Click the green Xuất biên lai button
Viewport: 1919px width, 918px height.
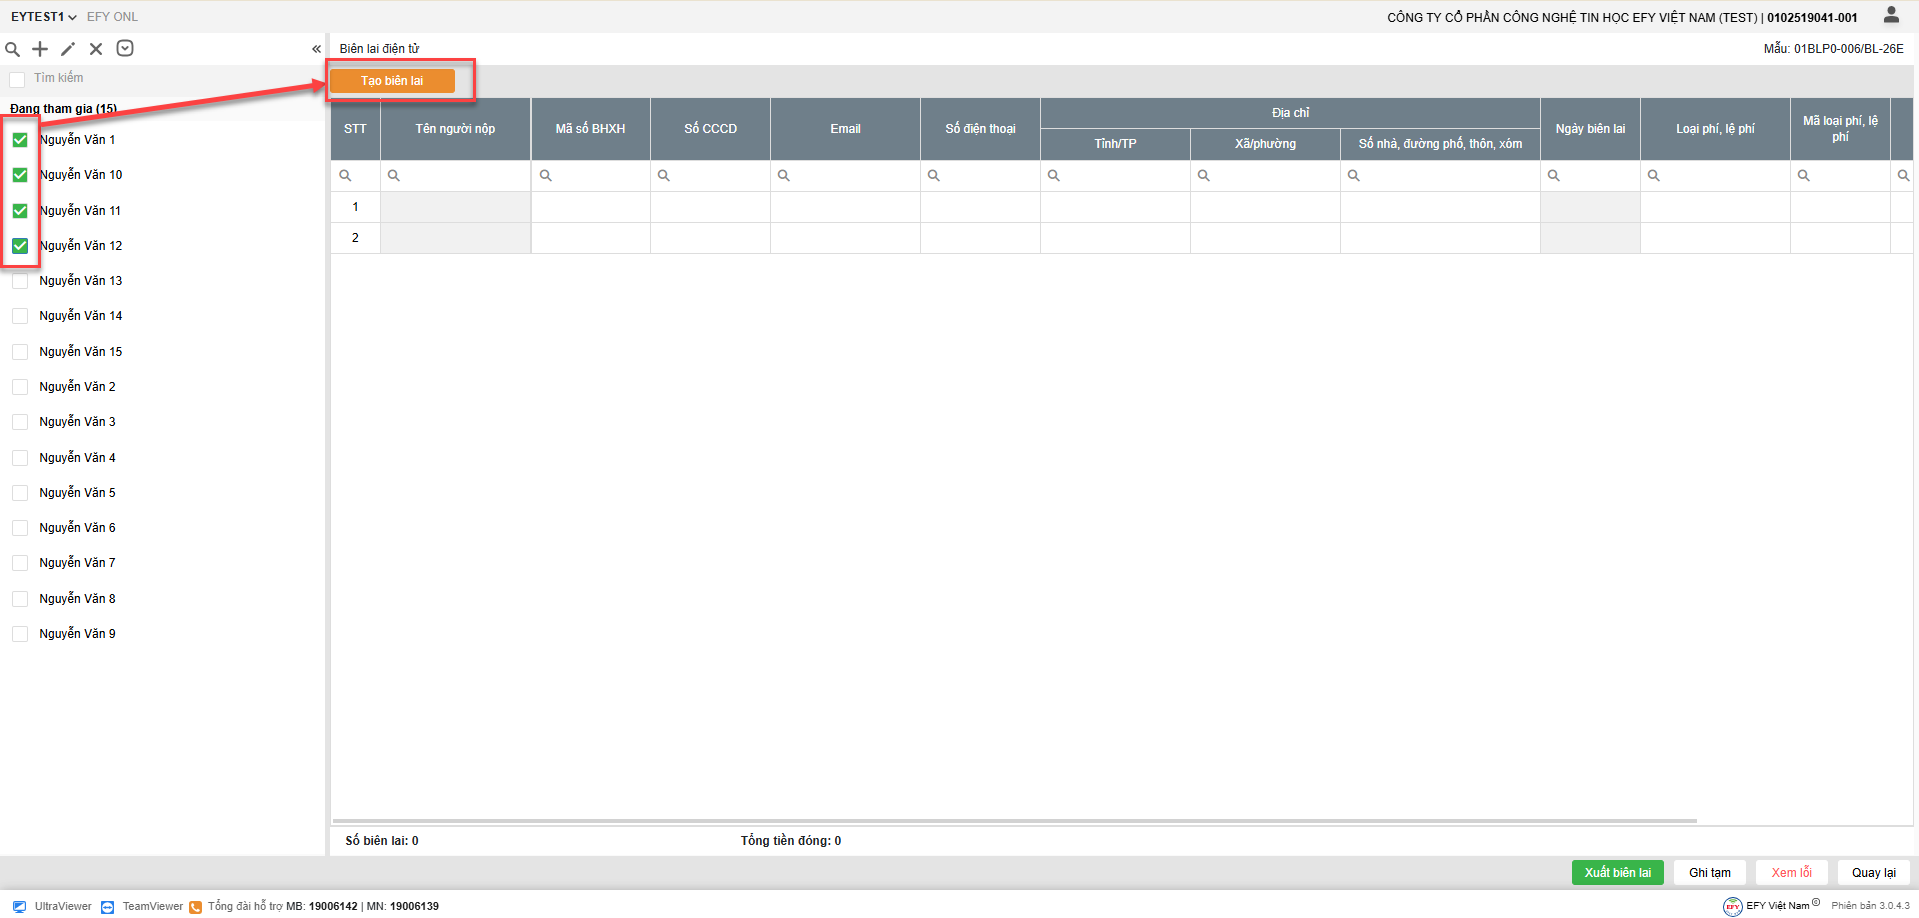(1617, 873)
